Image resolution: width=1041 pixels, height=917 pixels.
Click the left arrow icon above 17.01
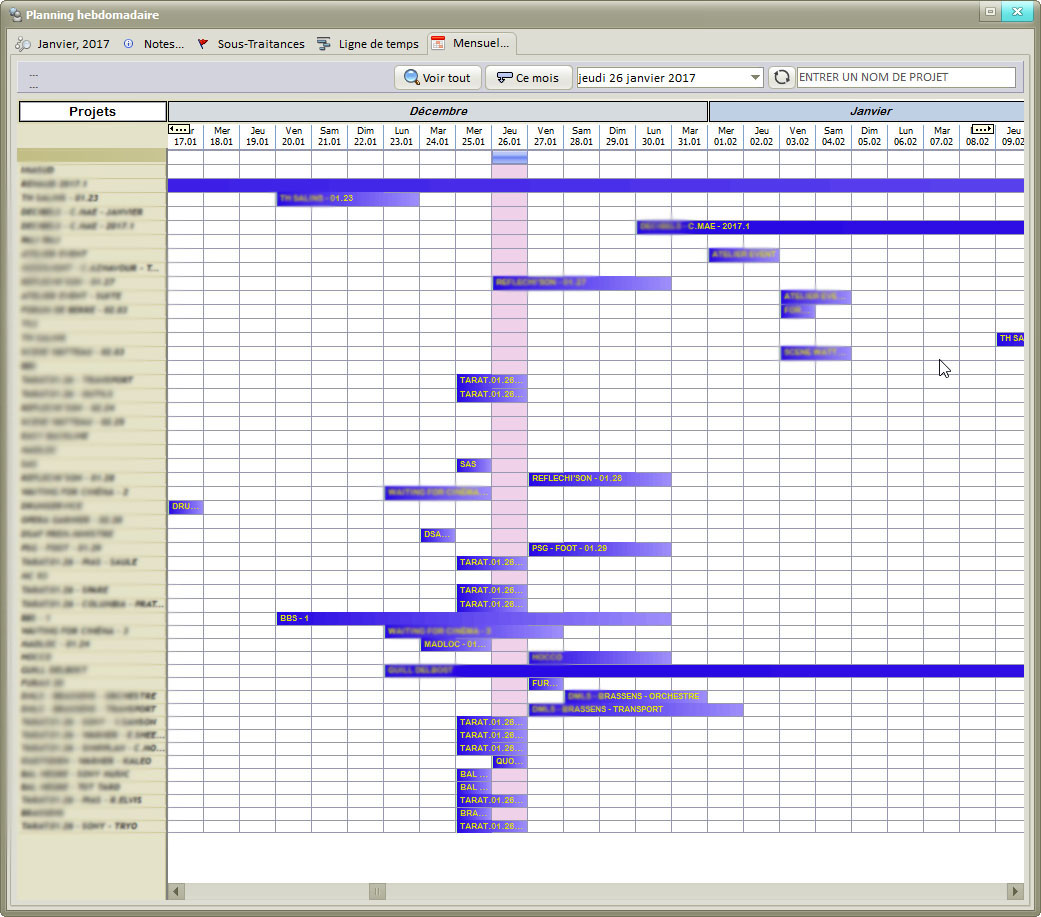coord(179,129)
